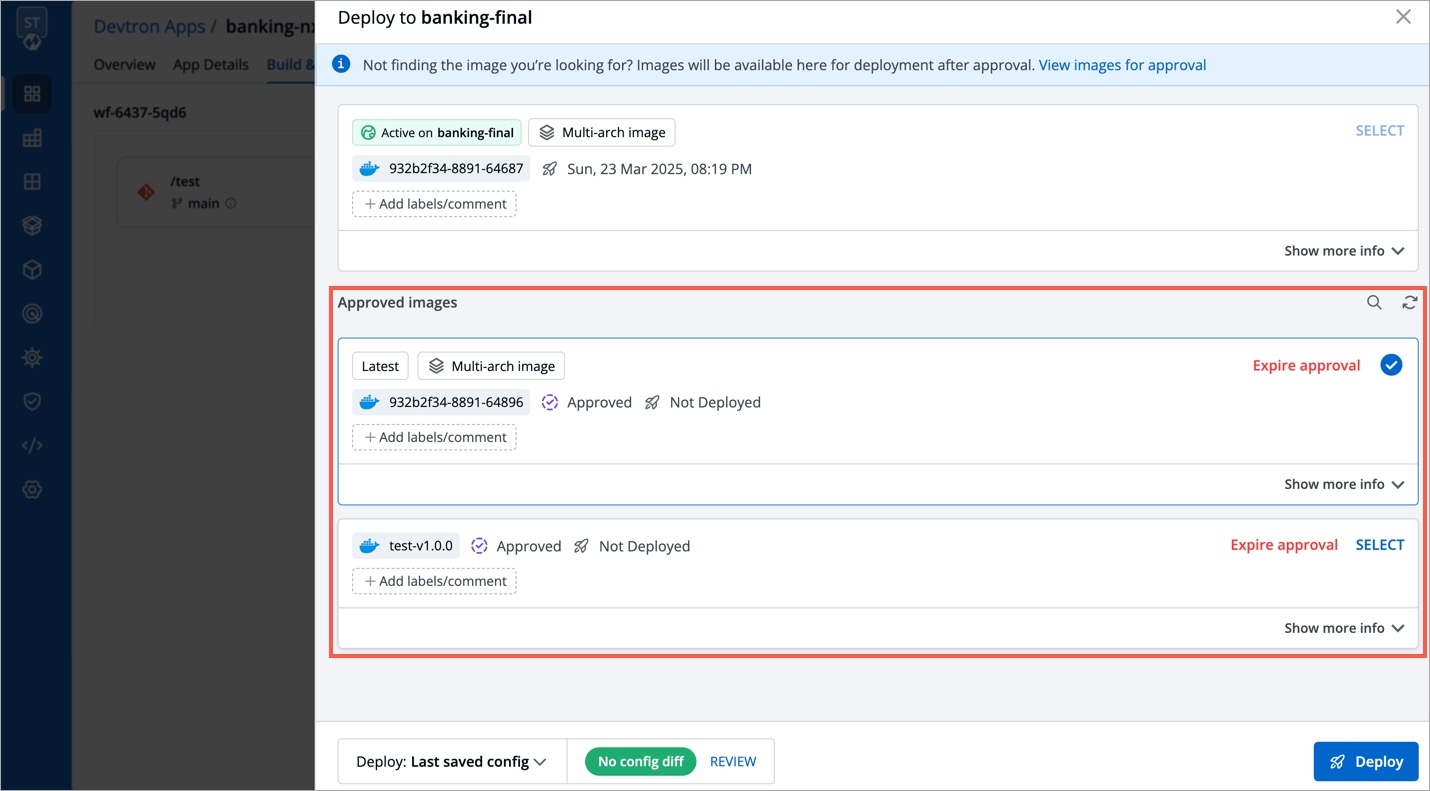Click the Docker icon beside 932b2f34-8891-64896
This screenshot has width=1430, height=791.
tap(369, 402)
